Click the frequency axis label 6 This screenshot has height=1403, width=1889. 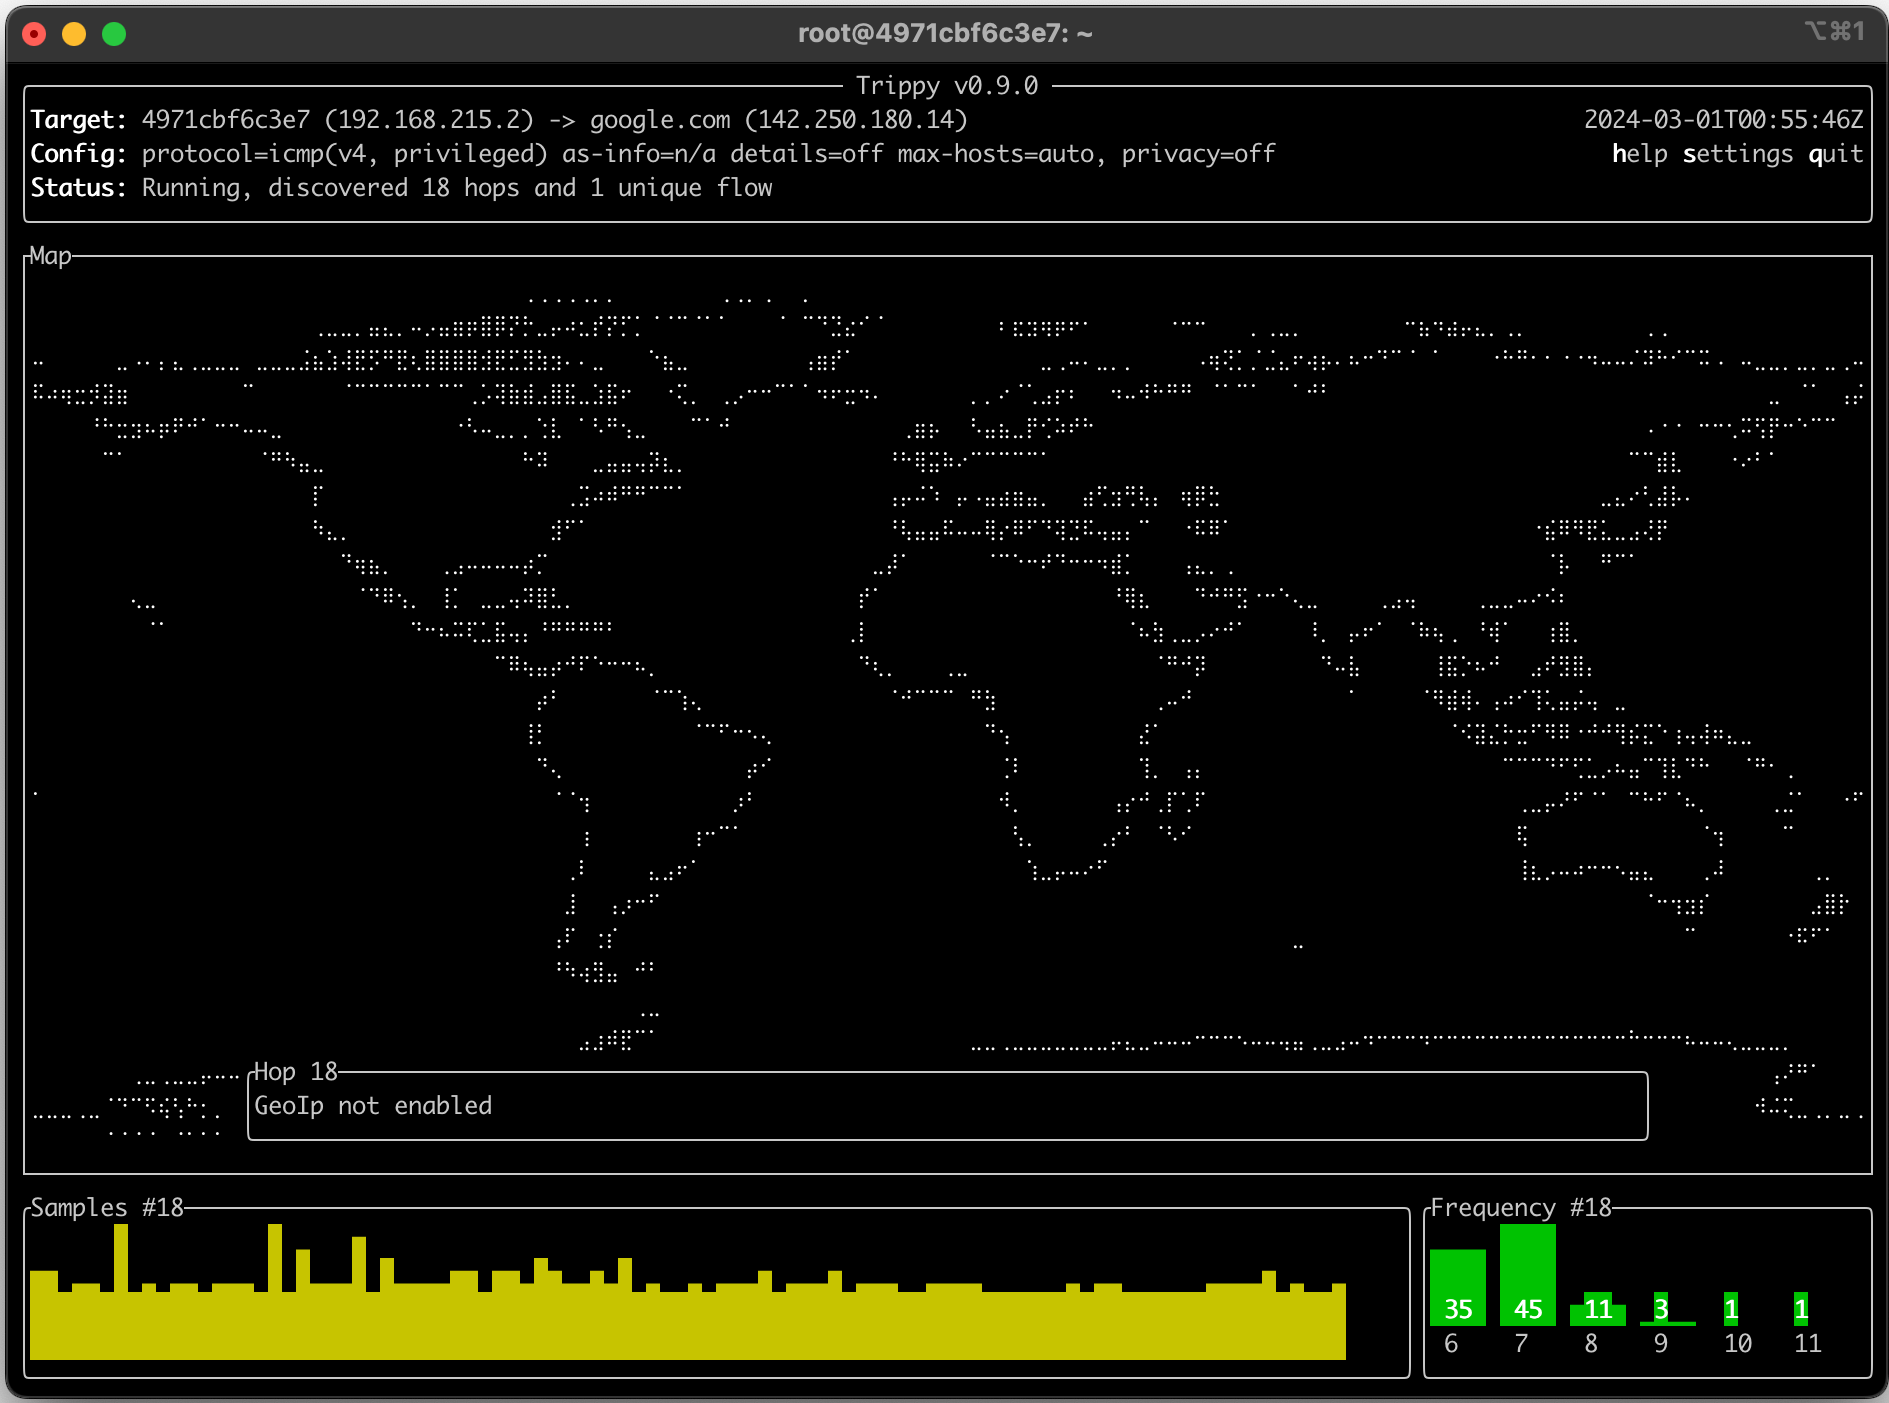point(1451,1344)
